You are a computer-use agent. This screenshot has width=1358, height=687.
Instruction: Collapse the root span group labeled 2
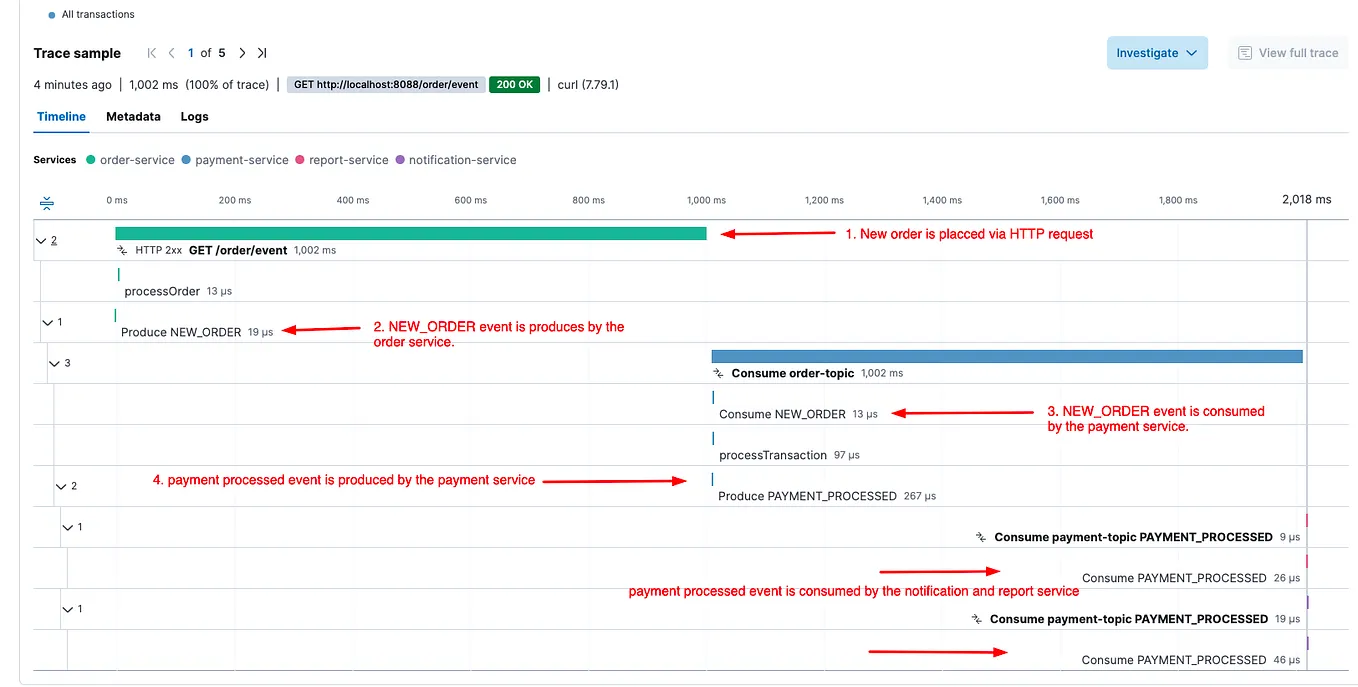click(43, 240)
